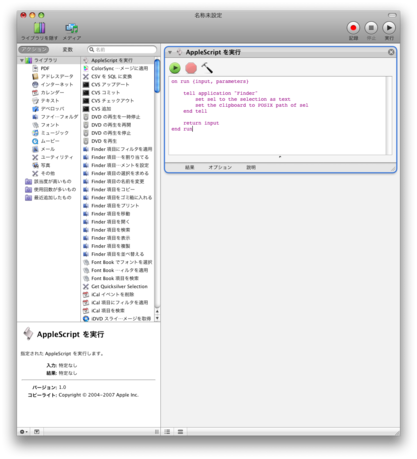Switch to the Actions toggle in the library
Viewport: 417px width, 459px height.
(34, 49)
